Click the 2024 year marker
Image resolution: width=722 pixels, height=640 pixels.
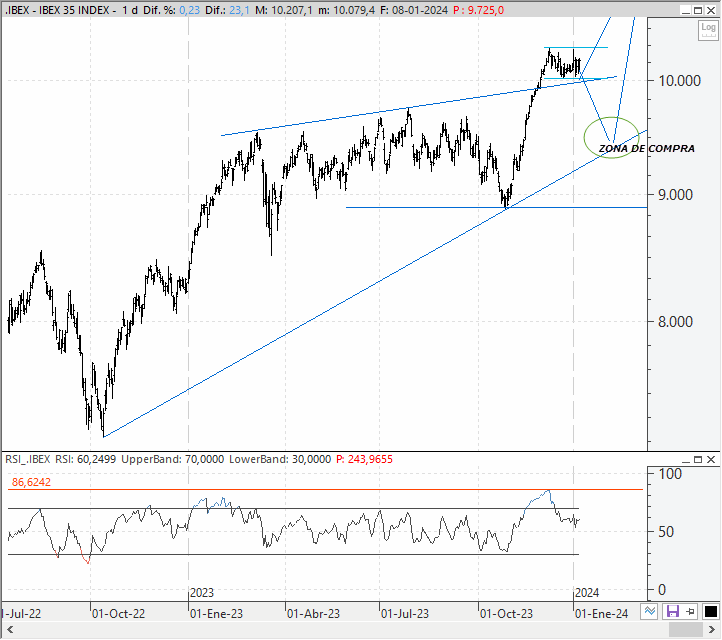pyautogui.click(x=587, y=593)
